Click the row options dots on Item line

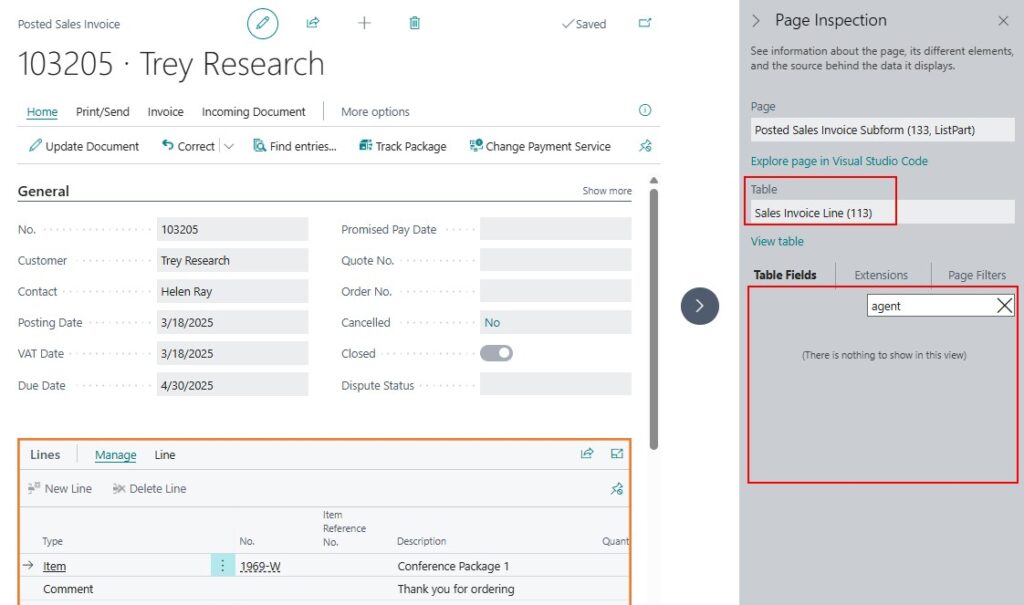[222, 566]
